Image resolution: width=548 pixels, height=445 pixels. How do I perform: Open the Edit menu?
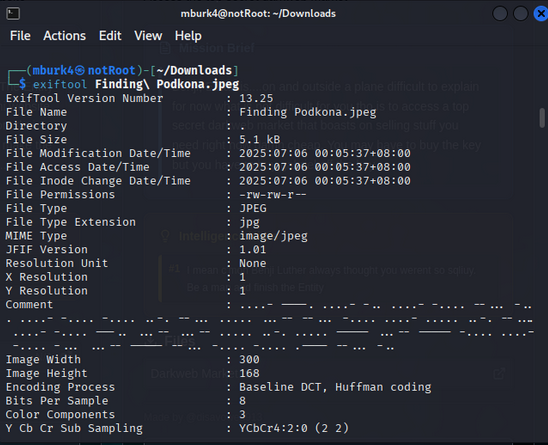pyautogui.click(x=110, y=36)
